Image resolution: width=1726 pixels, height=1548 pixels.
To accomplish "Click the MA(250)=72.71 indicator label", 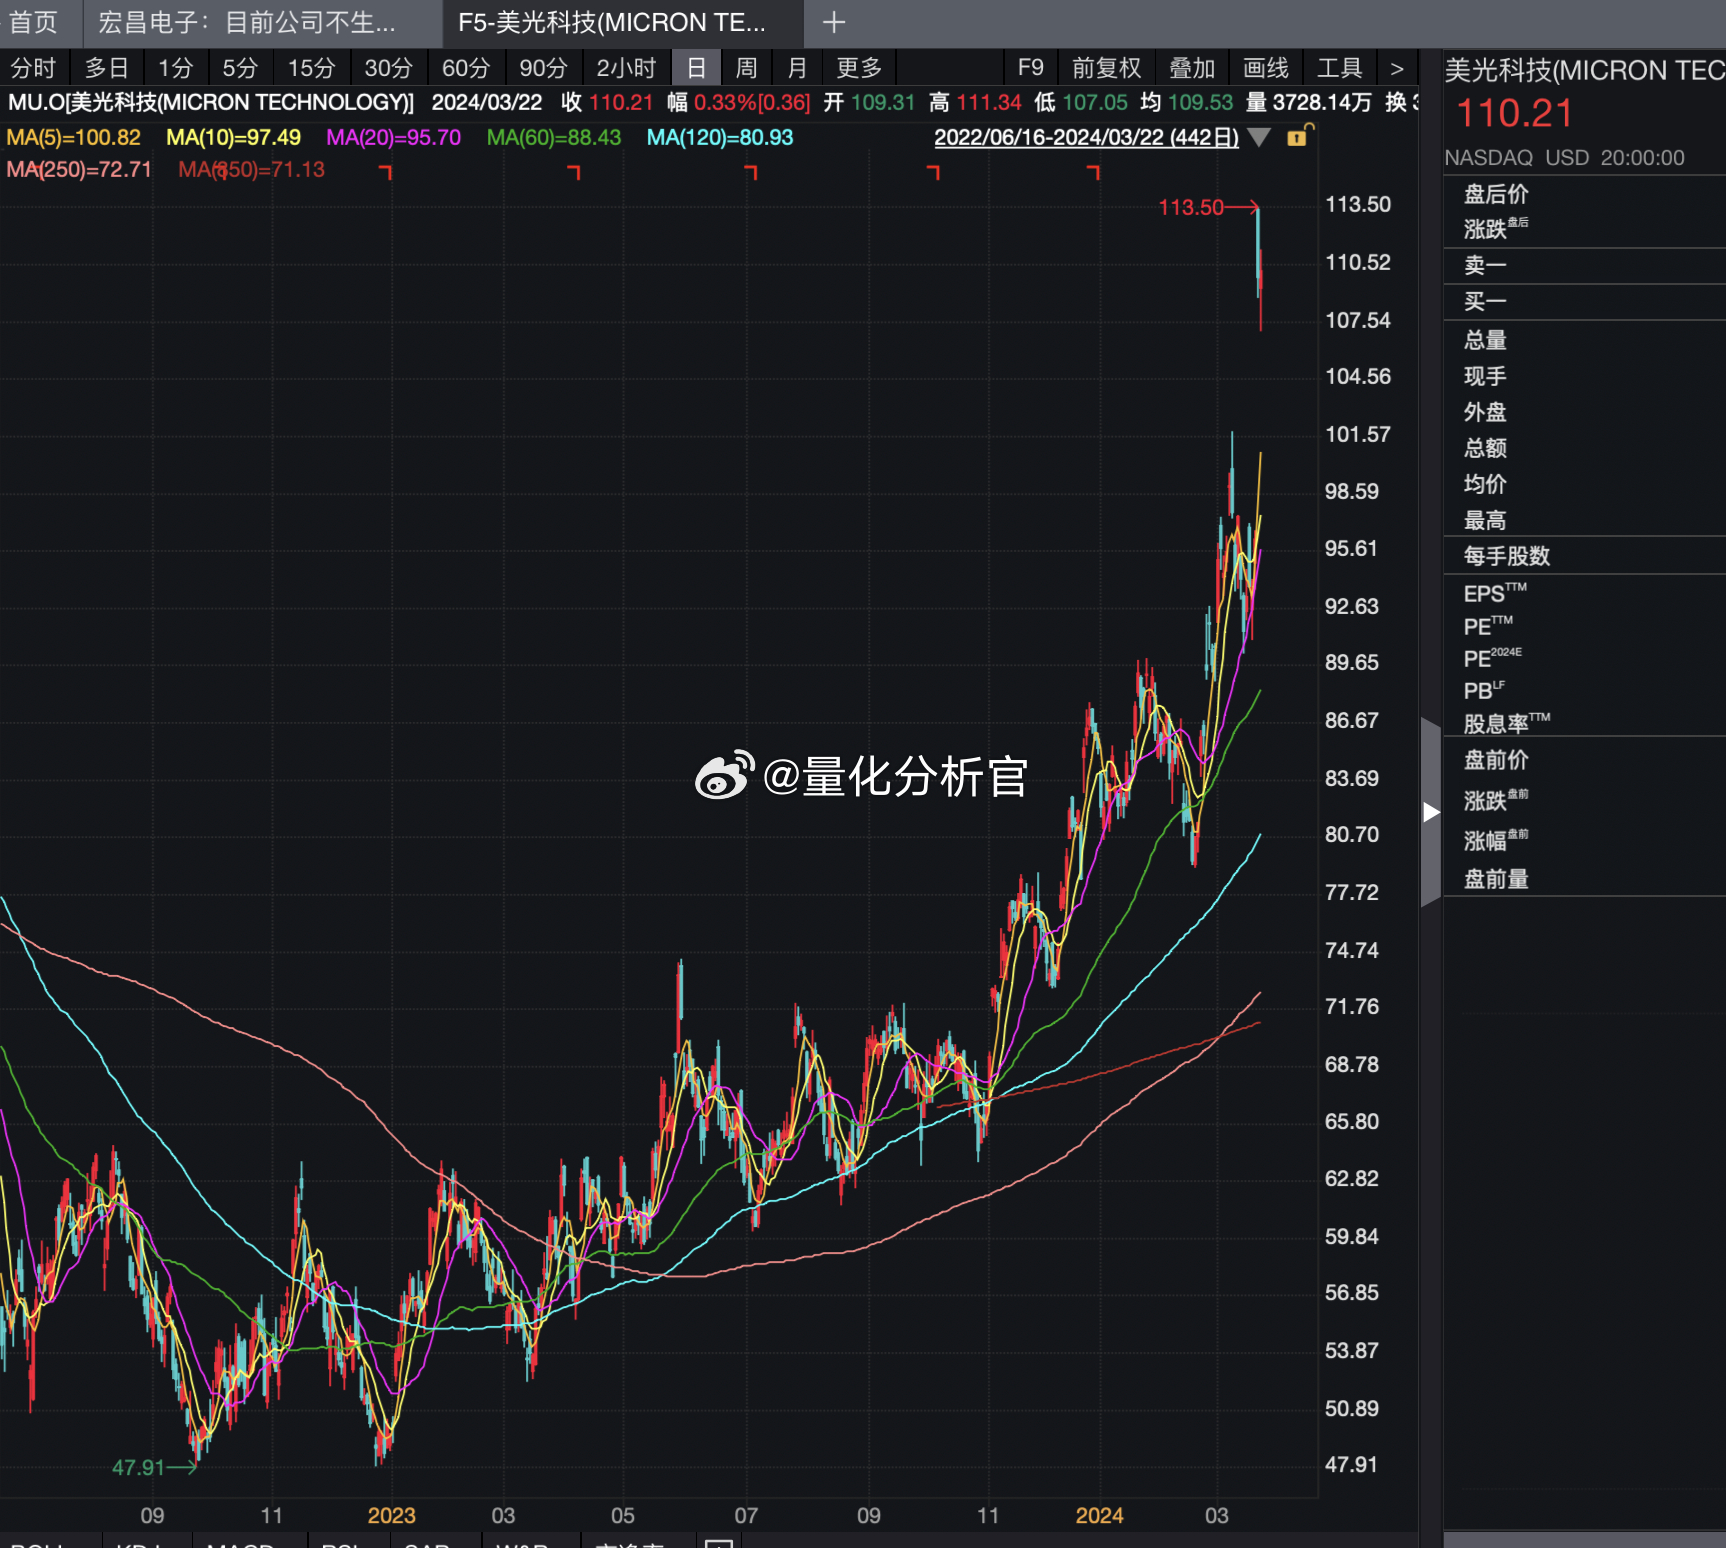I will click(79, 169).
